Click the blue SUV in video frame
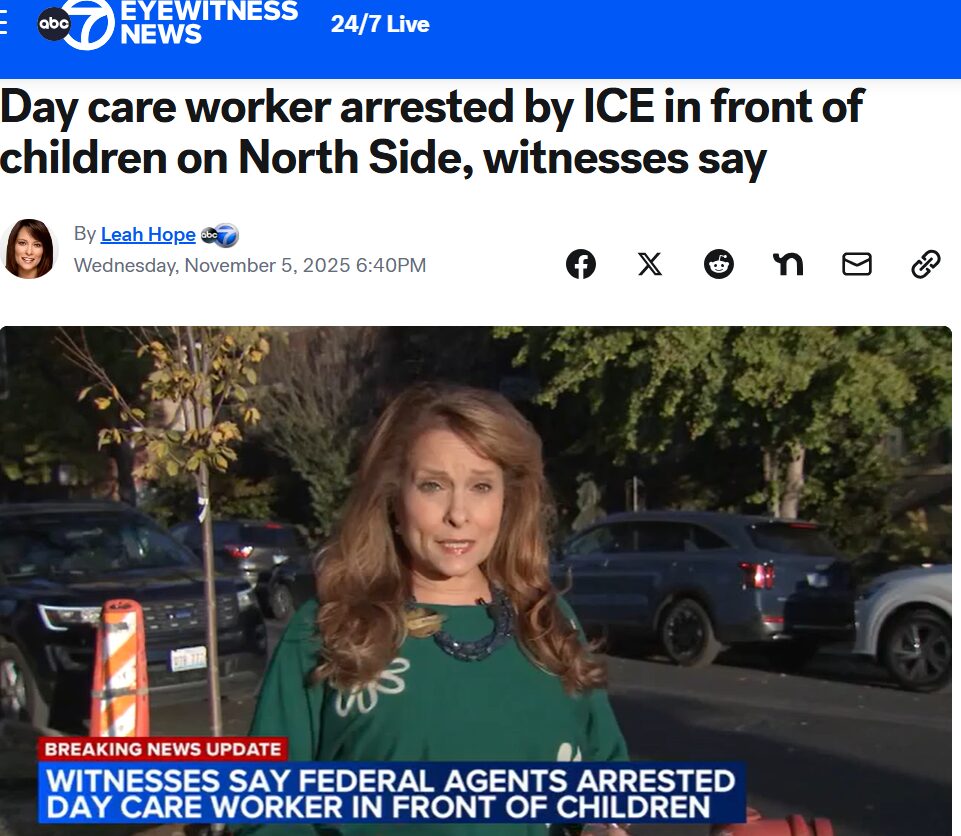The width and height of the screenshot is (961, 836). (705, 587)
